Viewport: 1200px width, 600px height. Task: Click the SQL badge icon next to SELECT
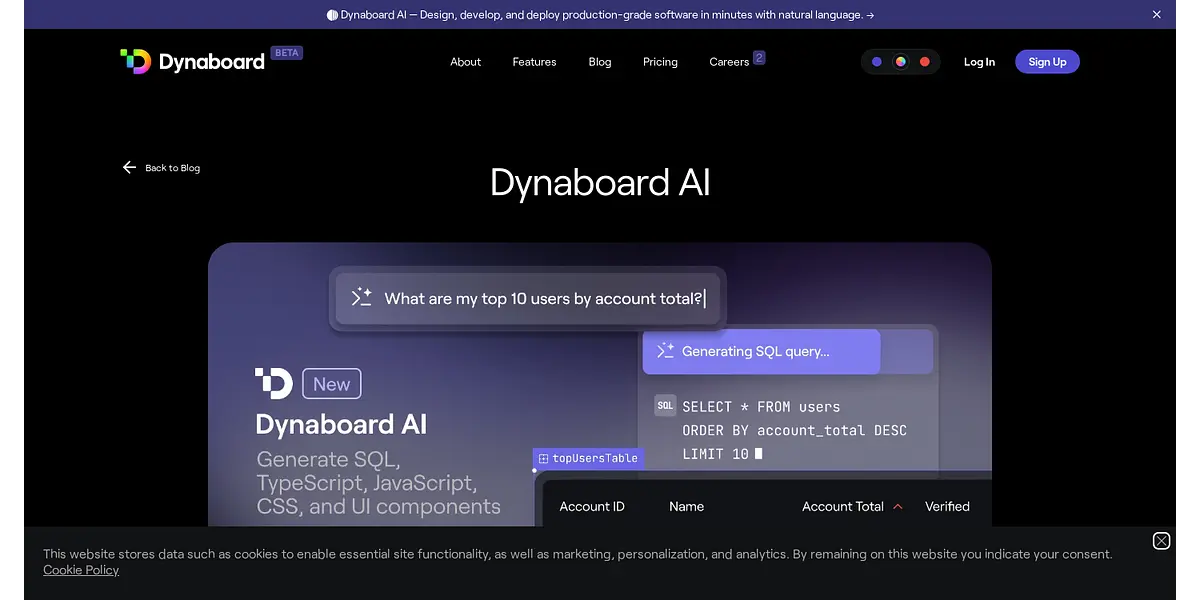pyautogui.click(x=665, y=405)
